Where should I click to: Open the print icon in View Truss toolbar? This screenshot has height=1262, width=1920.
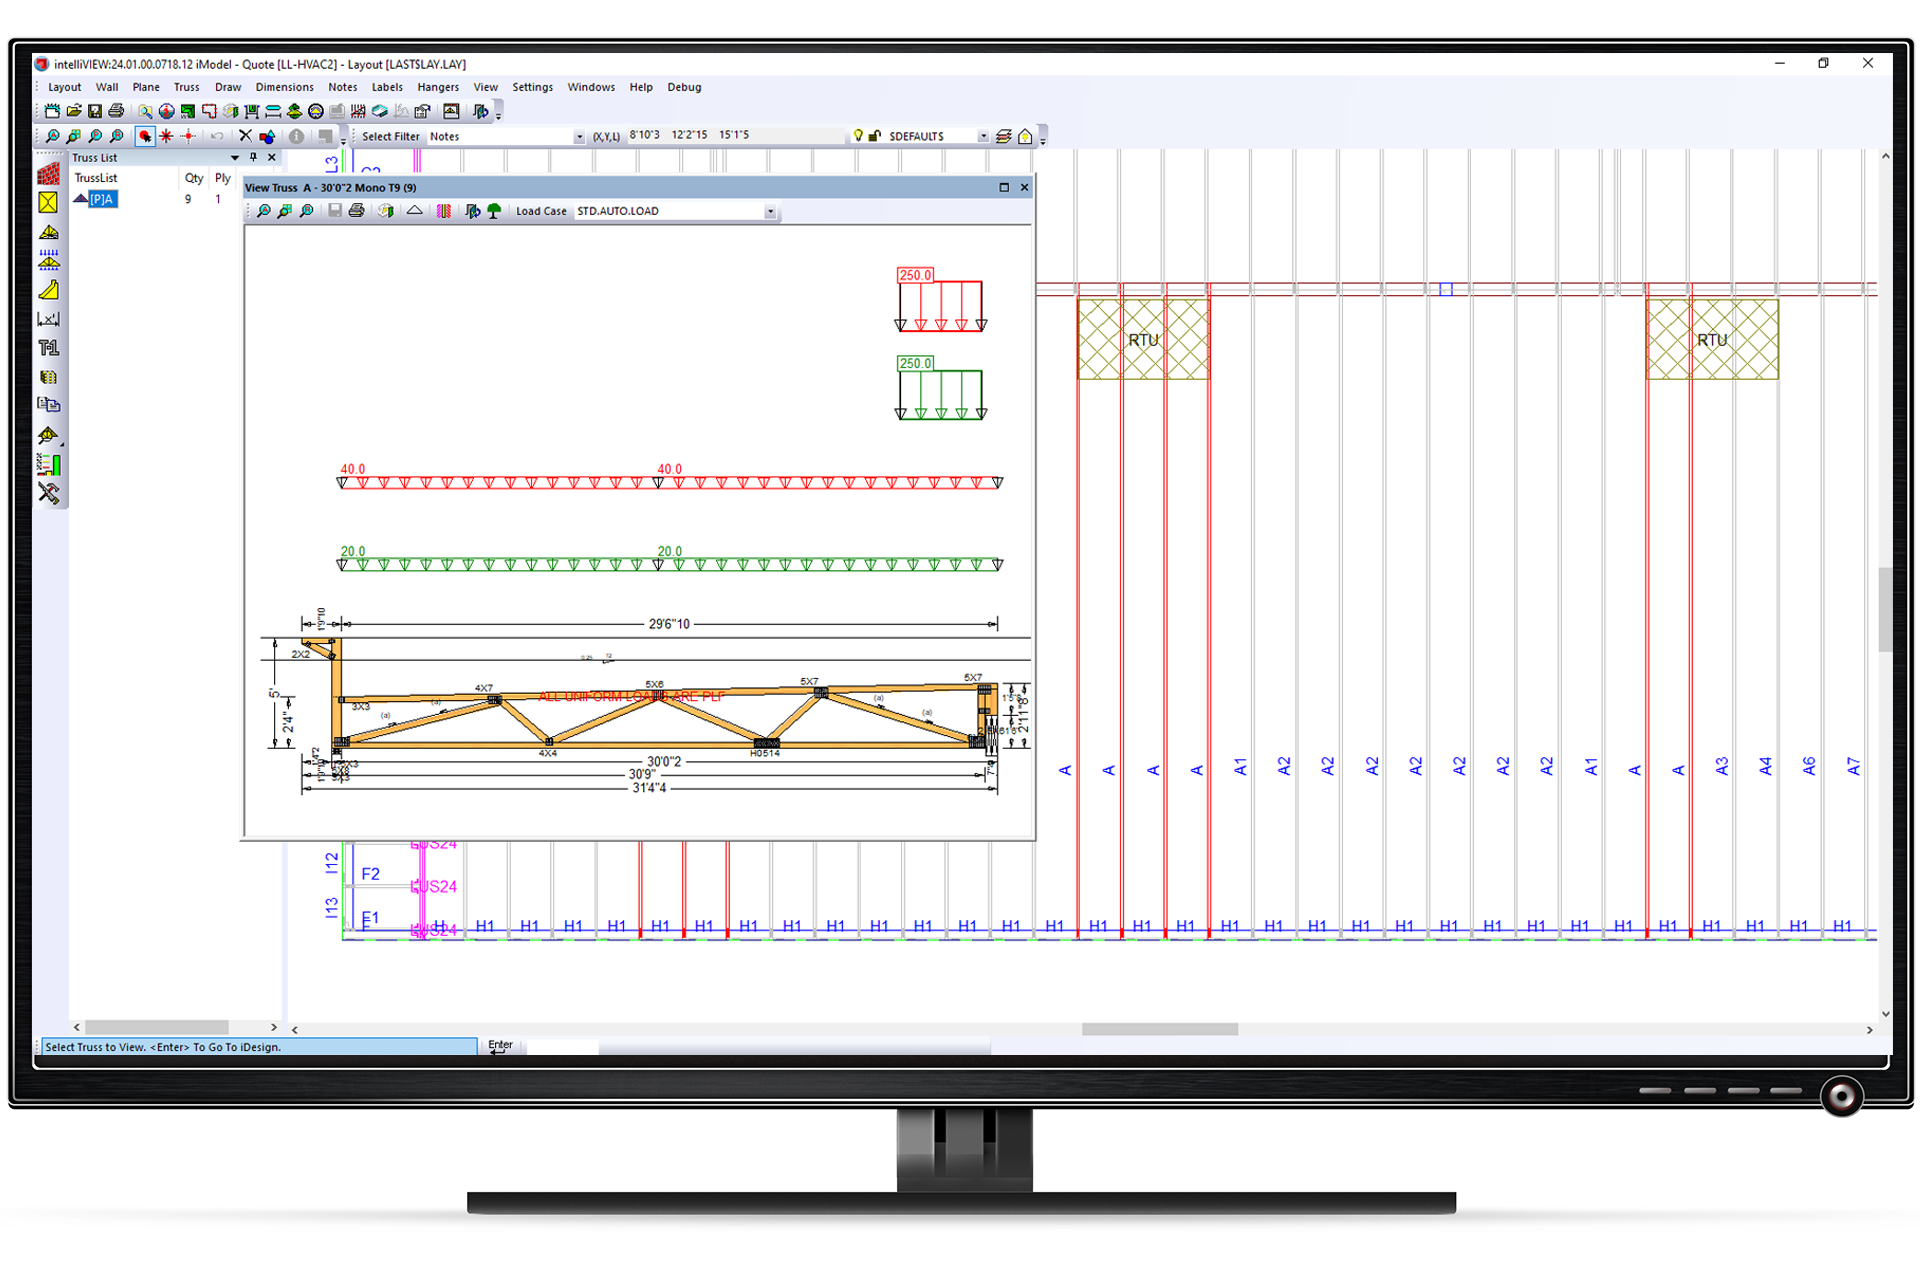tap(356, 211)
